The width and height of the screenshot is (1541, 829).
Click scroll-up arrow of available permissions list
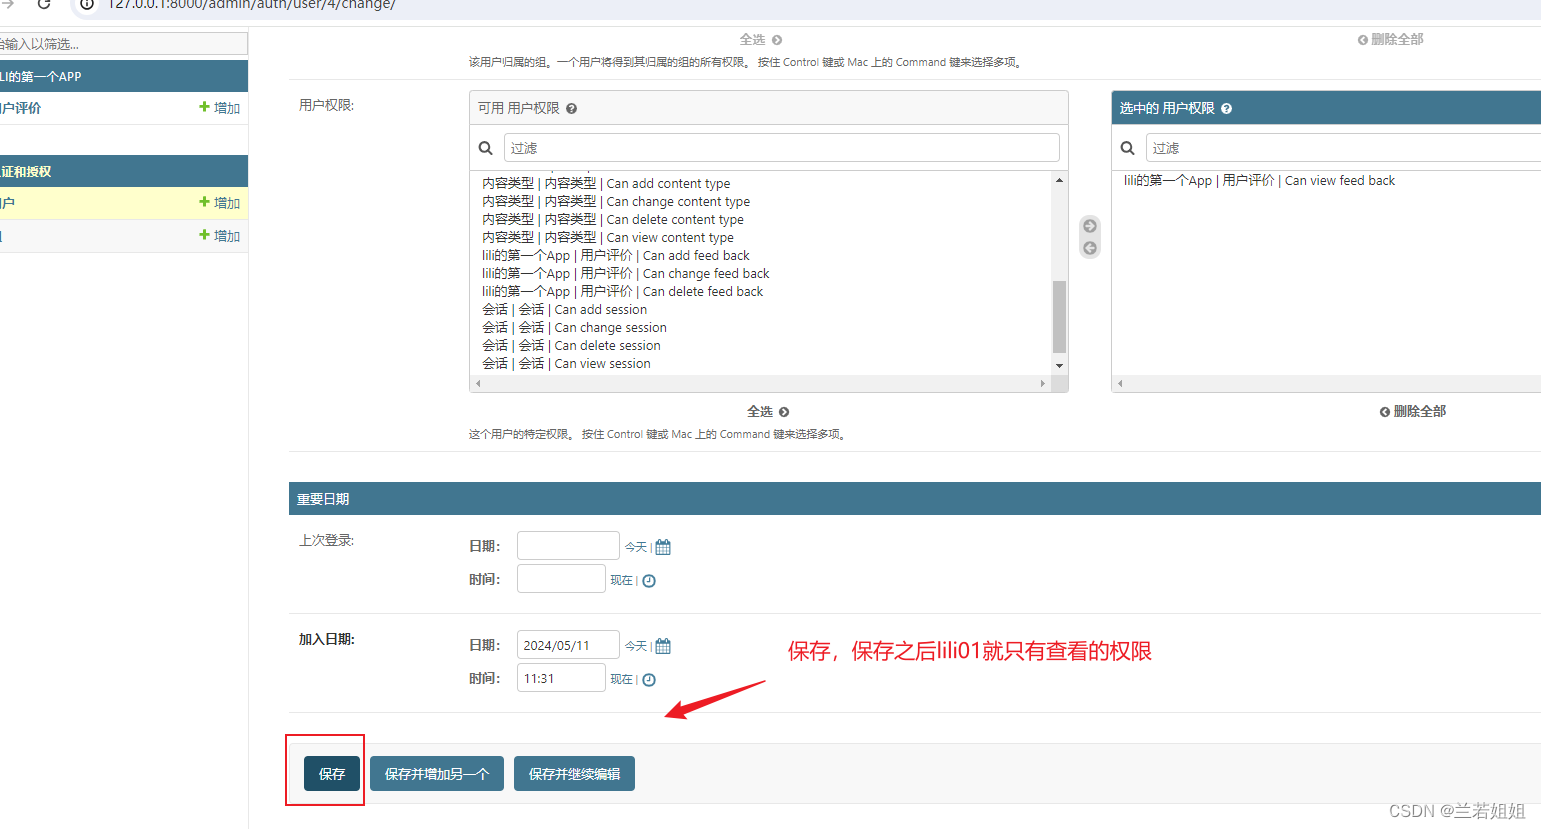point(1059,181)
